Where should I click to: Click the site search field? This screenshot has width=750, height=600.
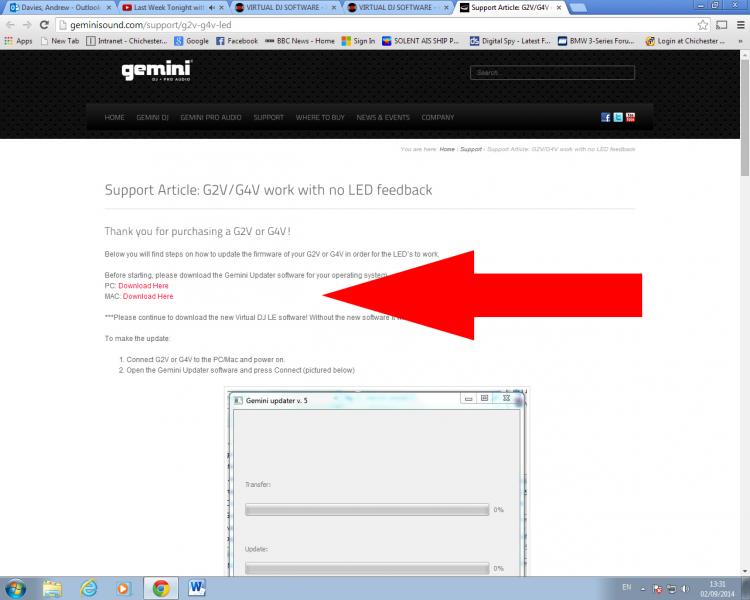pos(552,73)
